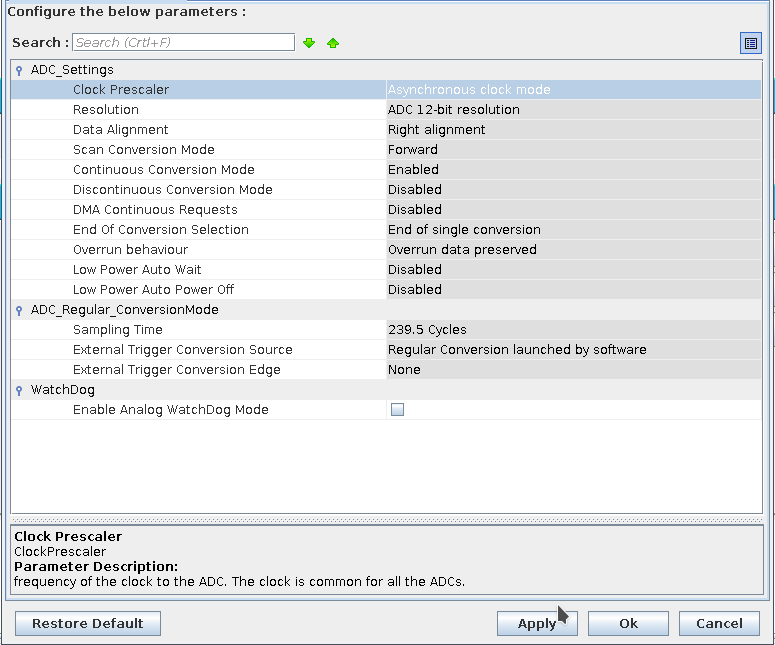Select the Overrun behaviour parameter row
This screenshot has height=645, width=775.
coord(130,250)
